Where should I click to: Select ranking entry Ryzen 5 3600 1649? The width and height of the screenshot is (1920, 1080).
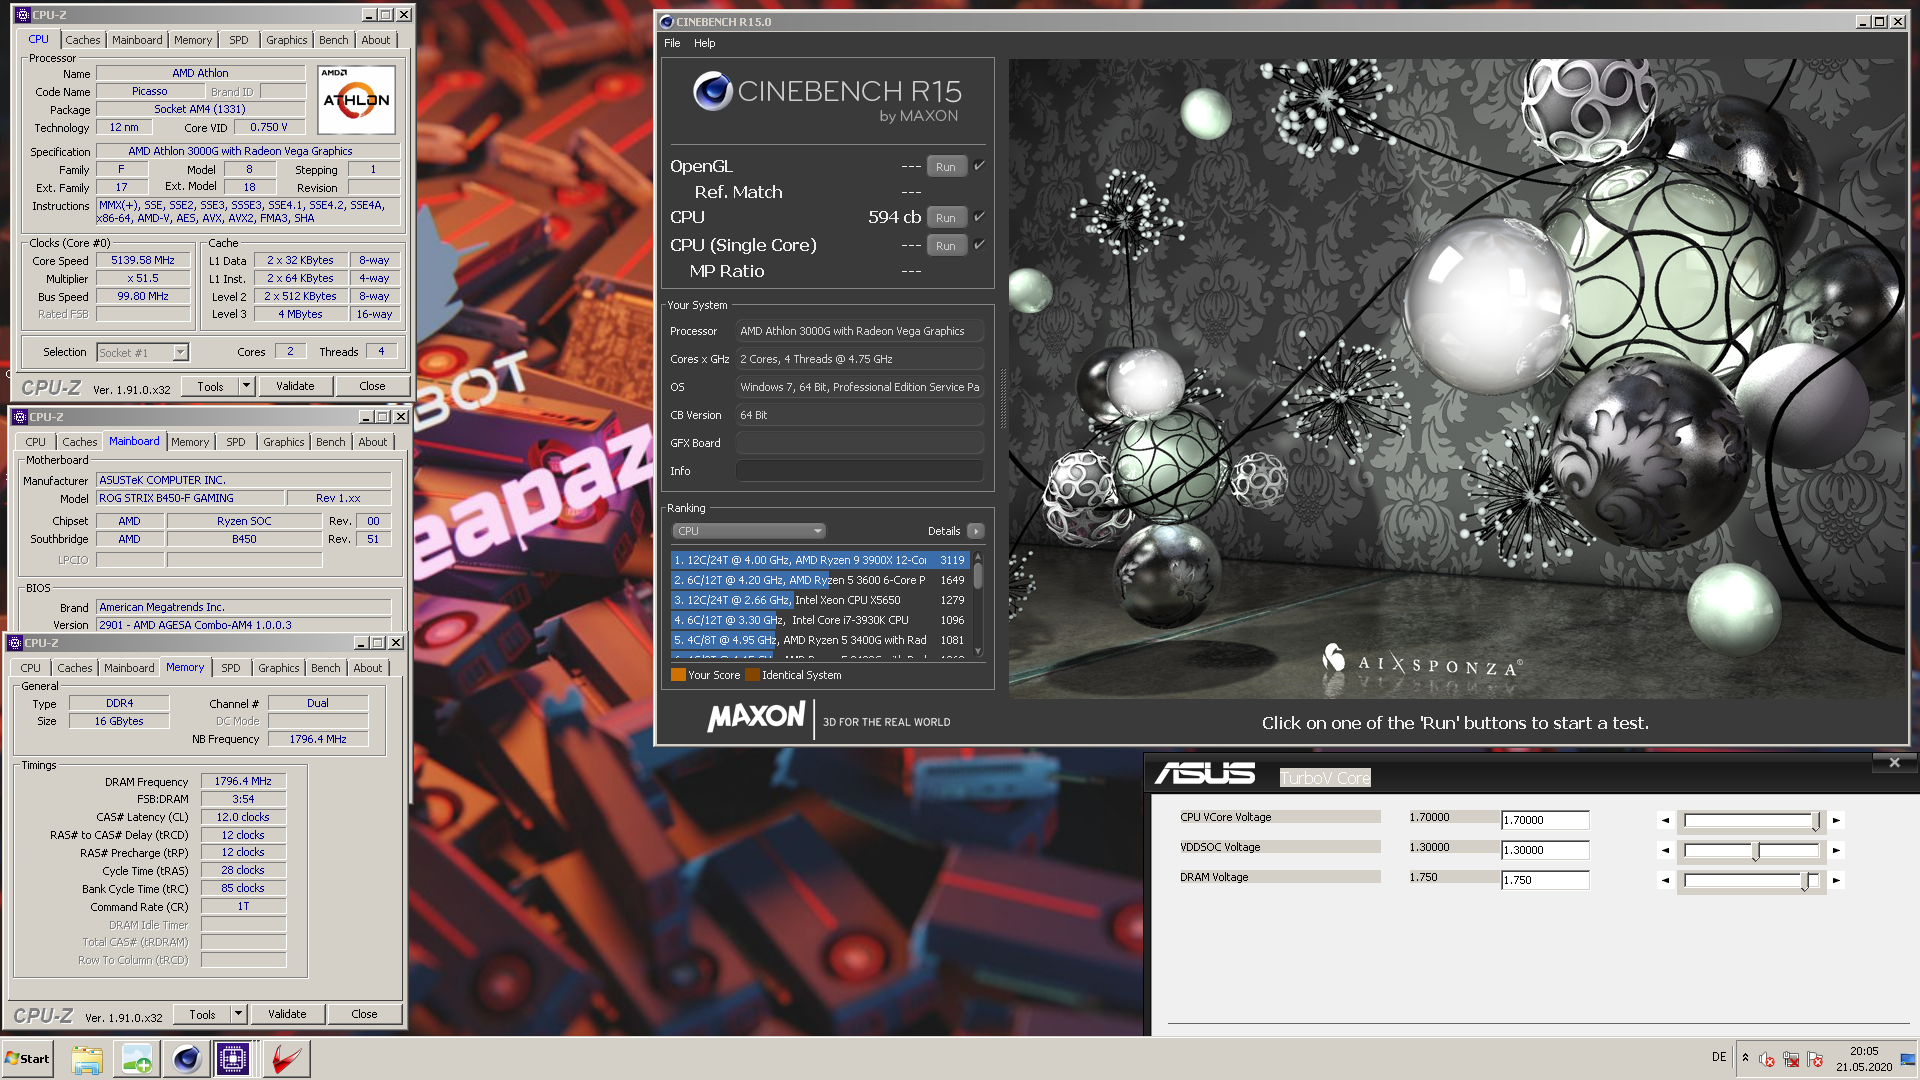pyautogui.click(x=820, y=580)
